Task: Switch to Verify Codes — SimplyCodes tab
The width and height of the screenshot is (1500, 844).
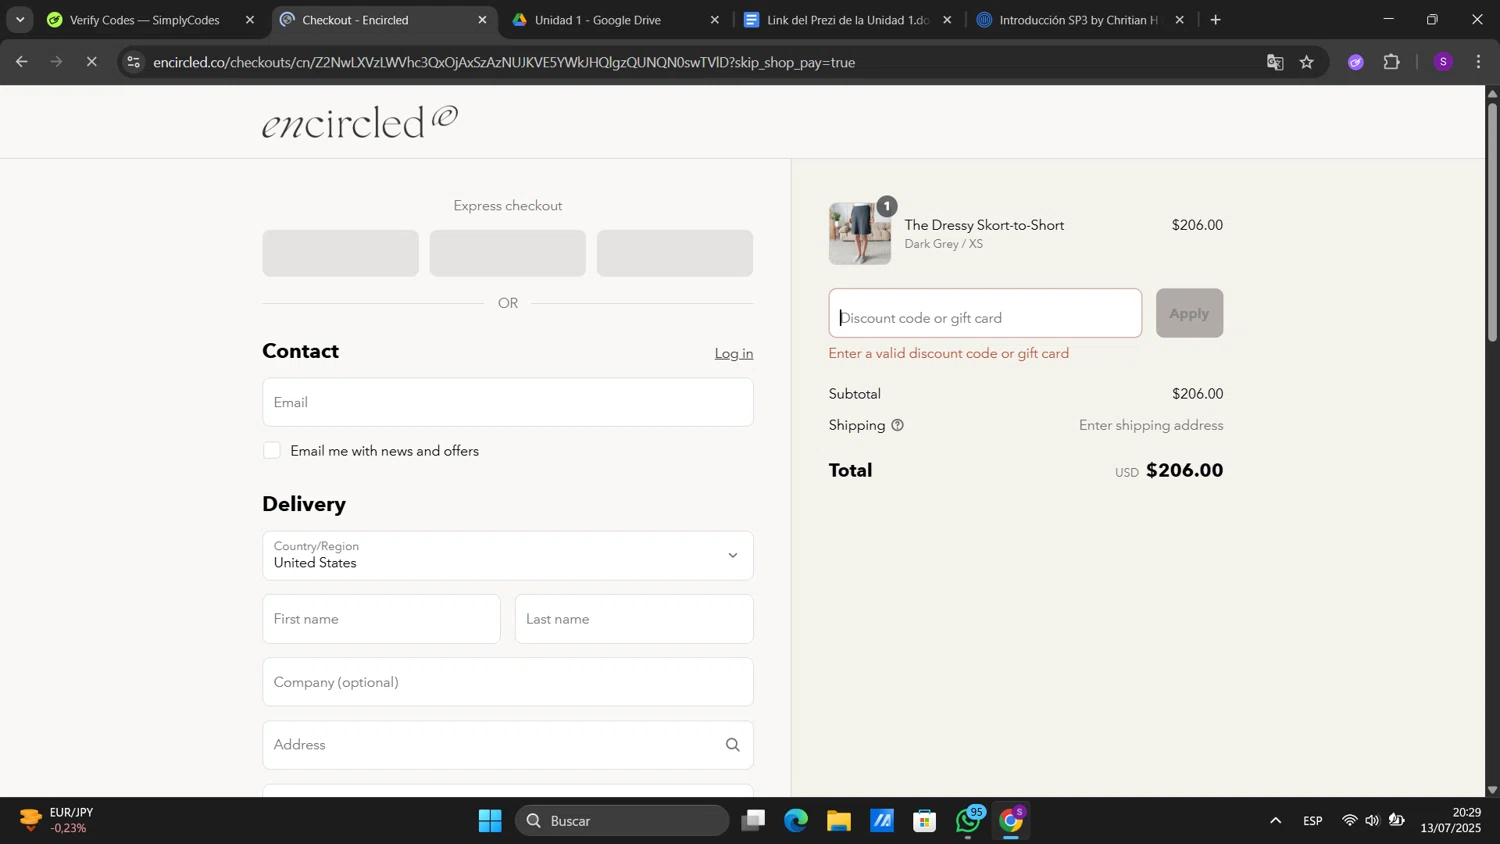Action: (145, 20)
